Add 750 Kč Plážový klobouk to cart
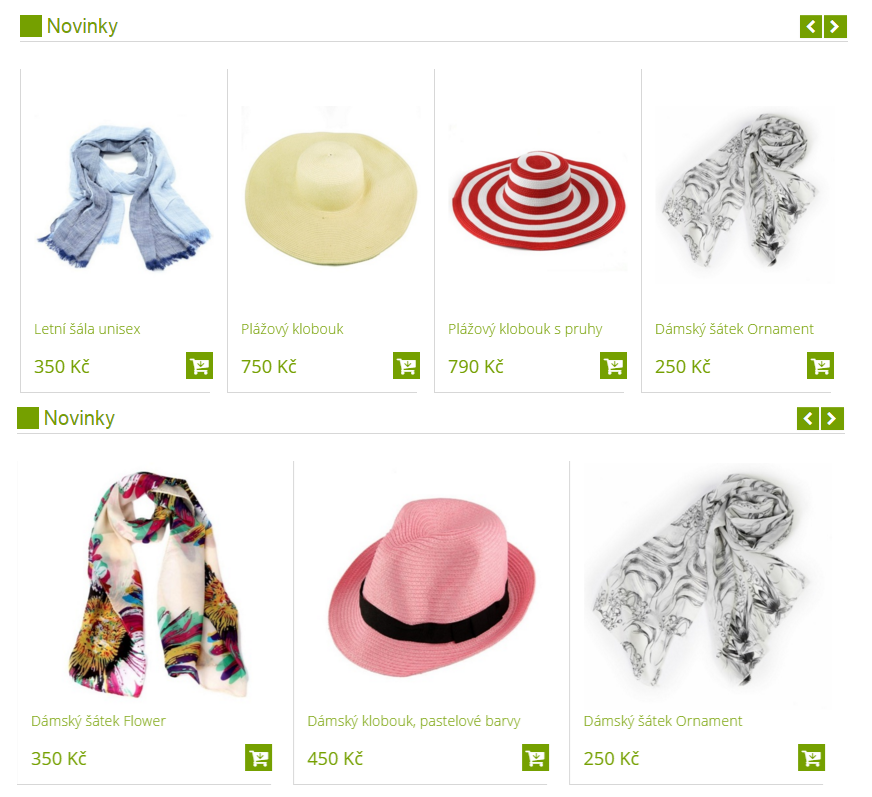 click(x=406, y=365)
